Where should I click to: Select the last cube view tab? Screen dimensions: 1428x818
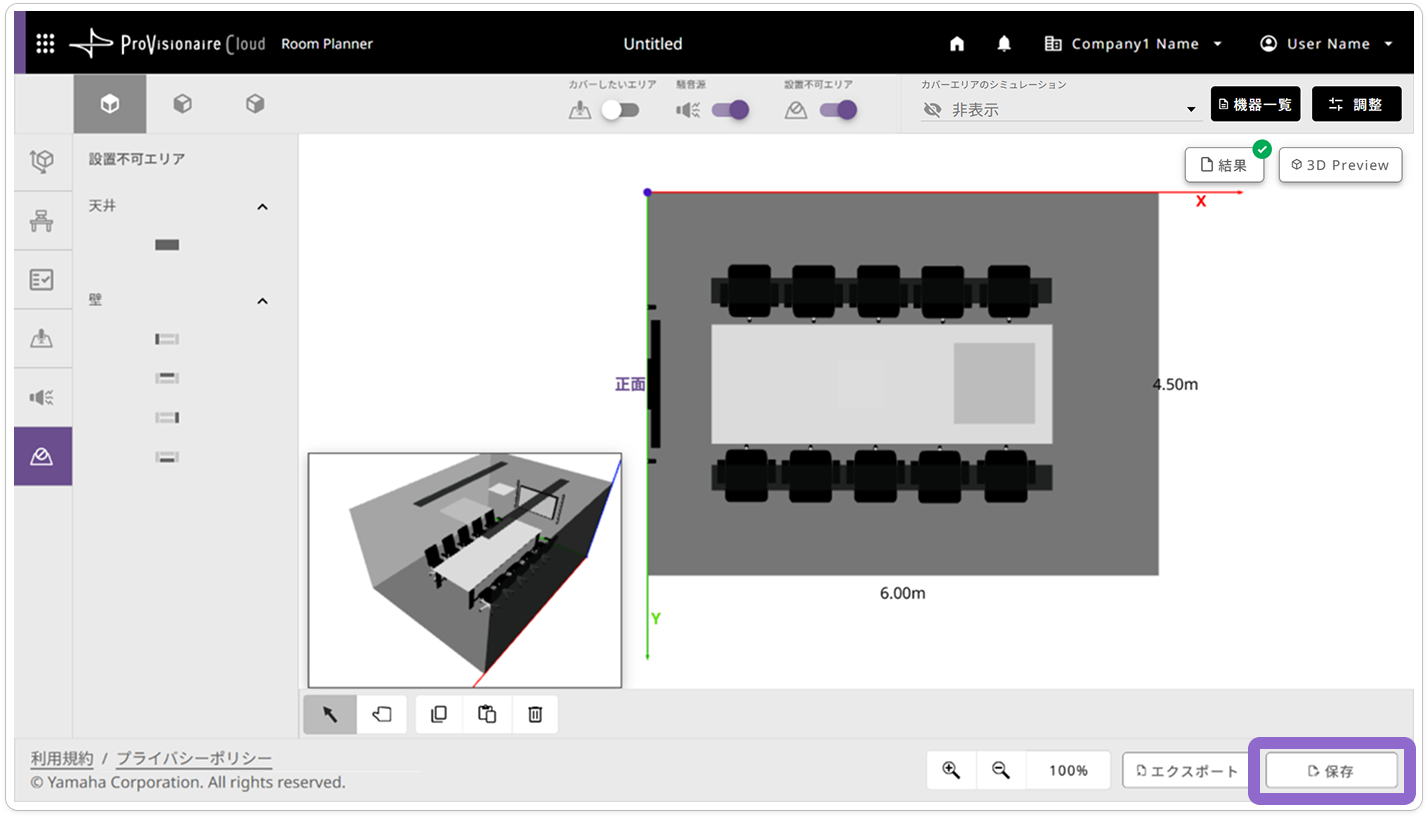click(255, 104)
